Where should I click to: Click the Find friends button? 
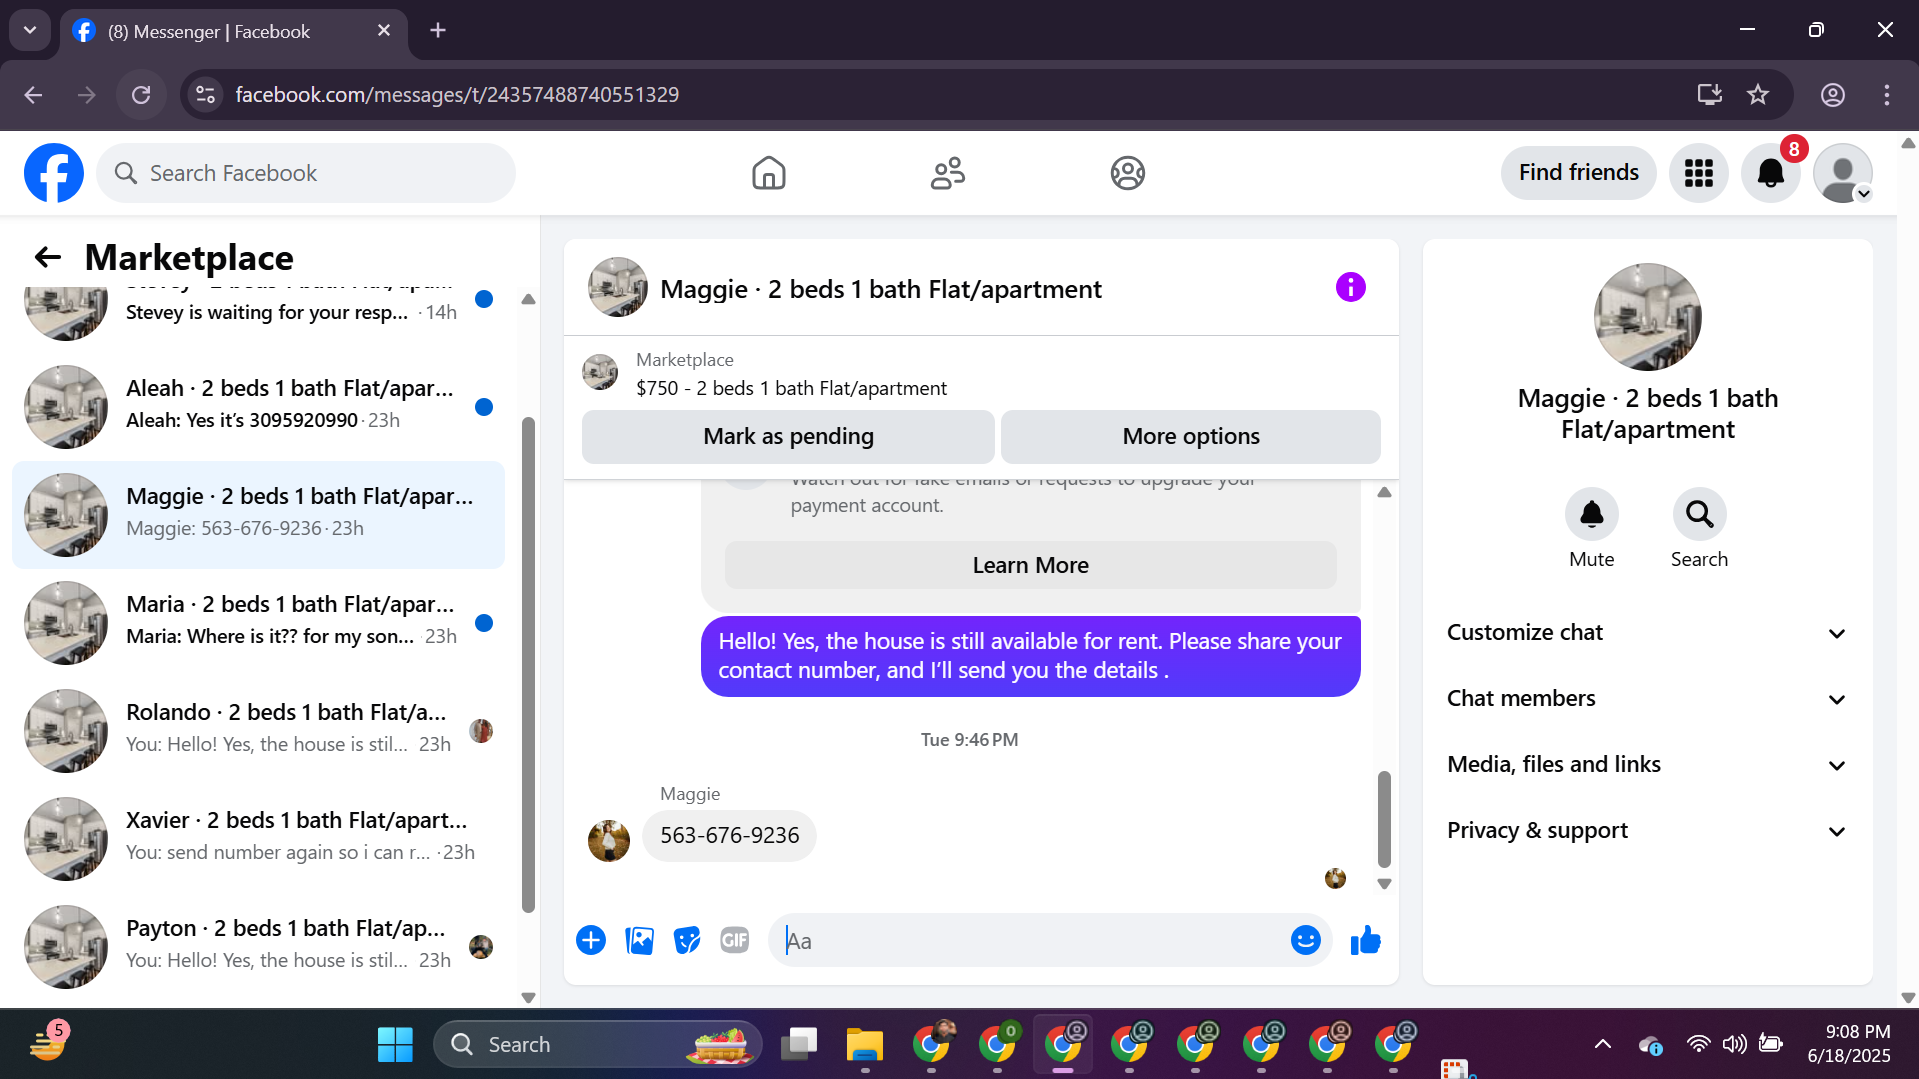point(1578,173)
